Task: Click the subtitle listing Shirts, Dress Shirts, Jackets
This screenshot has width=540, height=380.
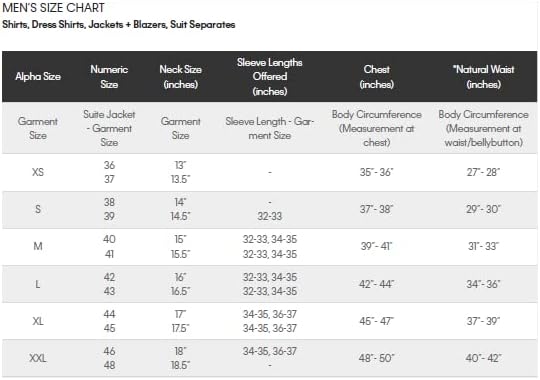Action: pos(118,24)
